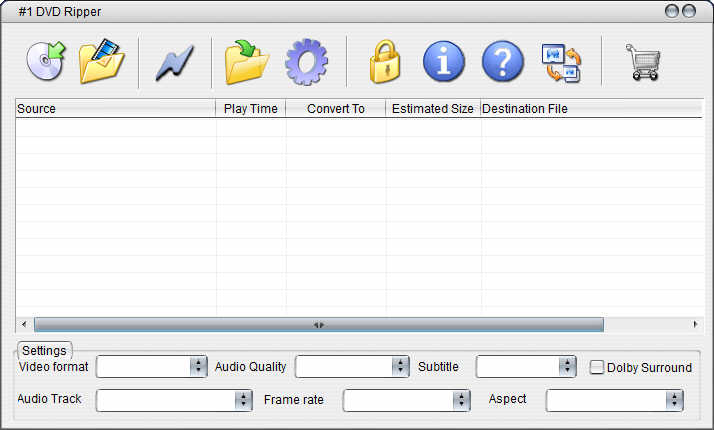Screen dimensions: 714x430
Task: Open the Audio Track dropdown
Action: 243,400
